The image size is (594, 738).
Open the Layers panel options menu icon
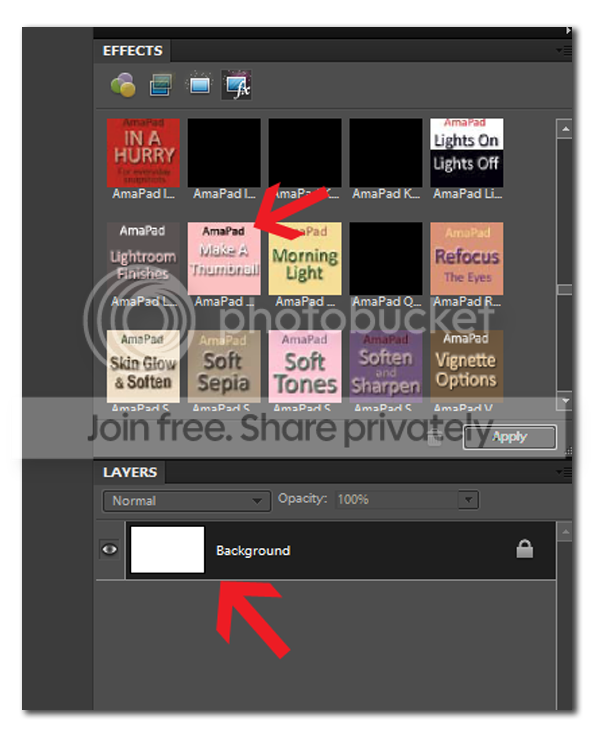(x=564, y=471)
